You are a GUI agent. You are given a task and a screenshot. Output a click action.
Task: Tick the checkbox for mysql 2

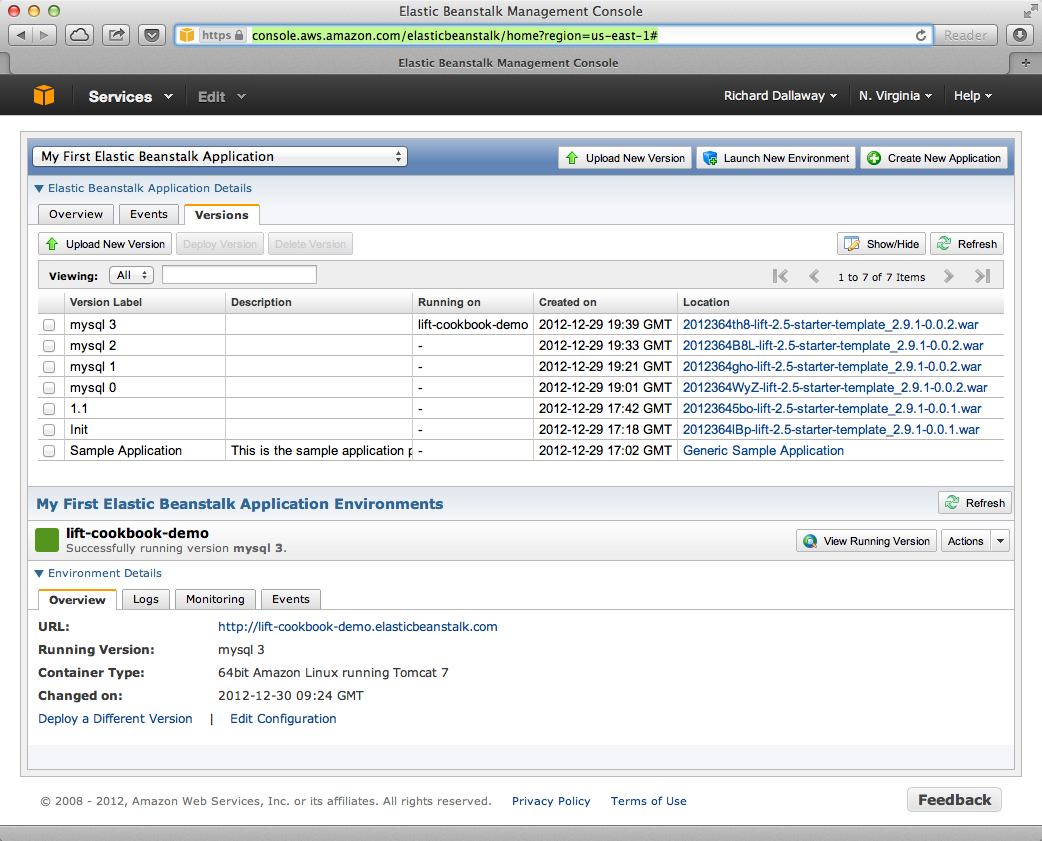tap(49, 346)
